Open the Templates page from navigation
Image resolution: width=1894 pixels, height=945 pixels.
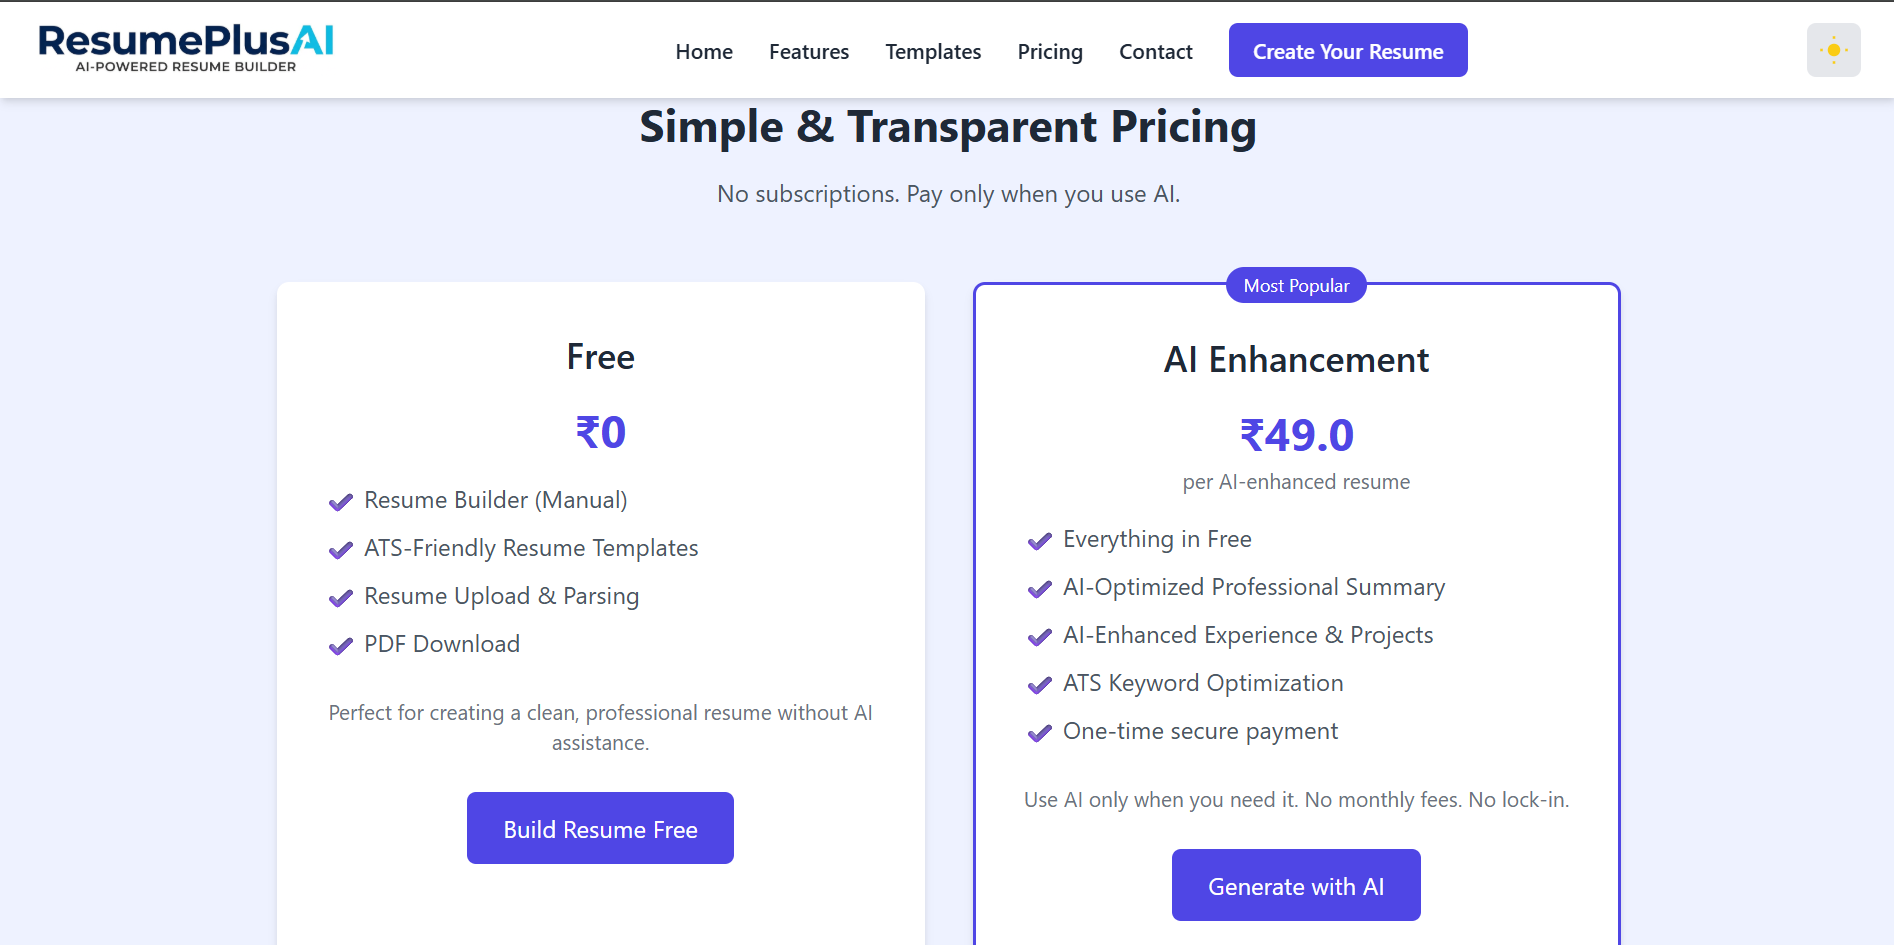[932, 51]
